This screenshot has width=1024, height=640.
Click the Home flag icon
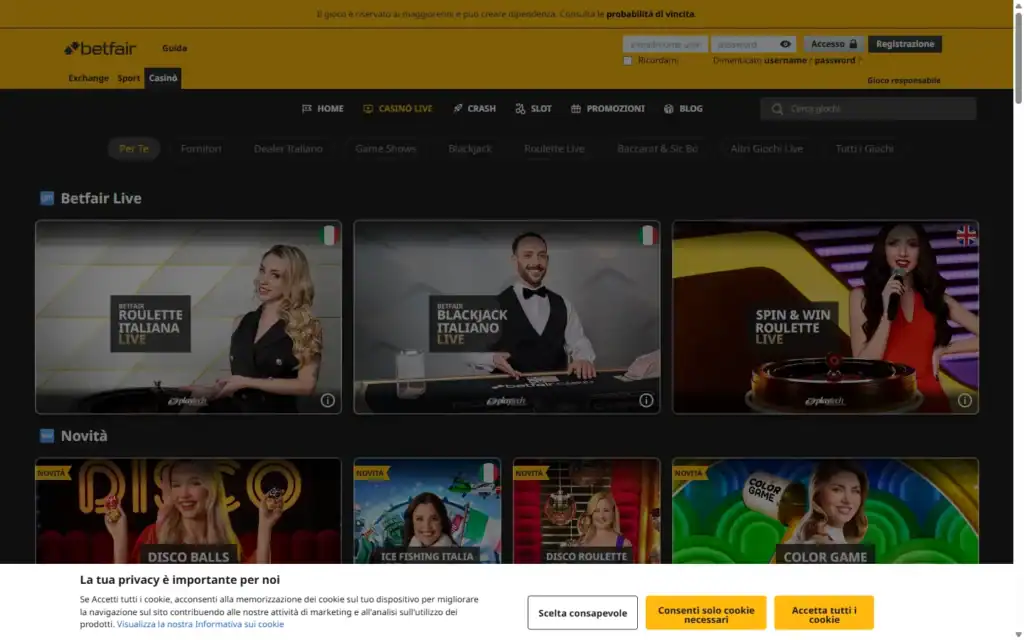pos(307,108)
